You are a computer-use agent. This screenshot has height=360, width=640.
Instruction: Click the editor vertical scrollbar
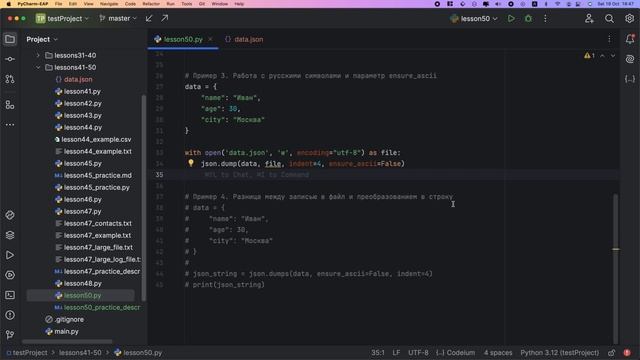tap(616, 269)
